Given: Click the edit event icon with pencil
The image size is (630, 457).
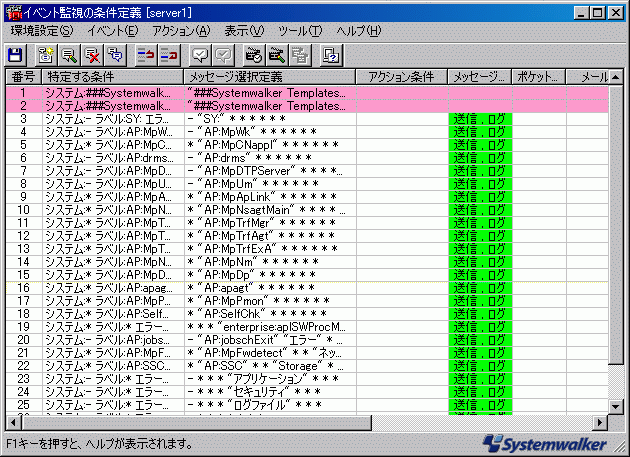Looking at the screenshot, I should [x=69, y=55].
